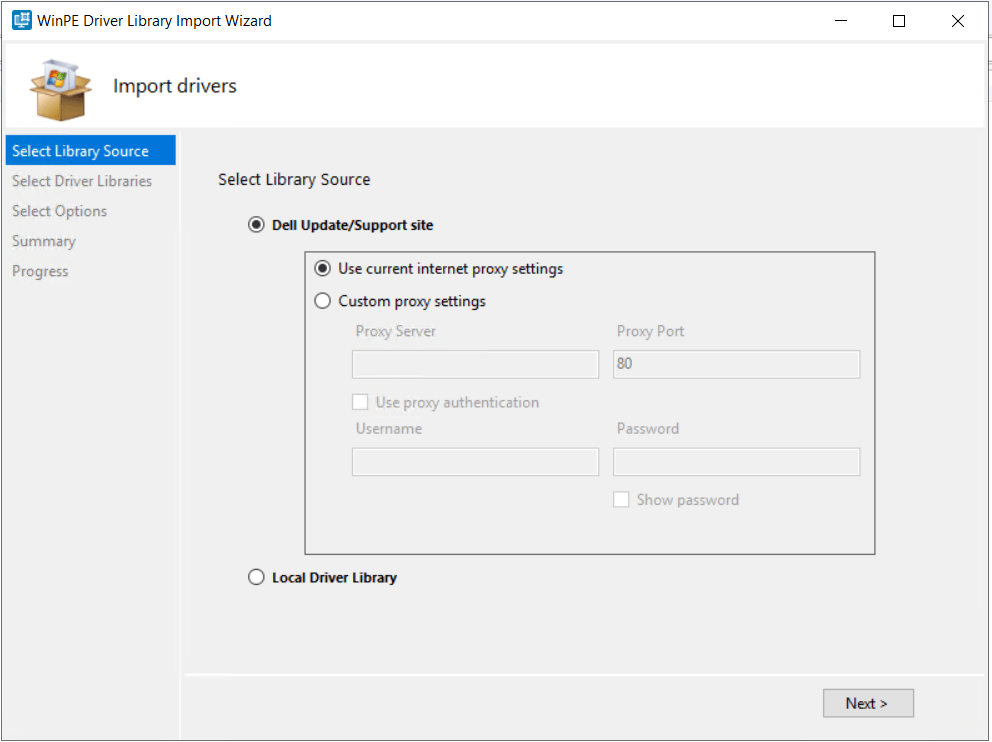This screenshot has height=742, width=992.
Task: Close the WinPE Driver Library wizard
Action: (959, 20)
